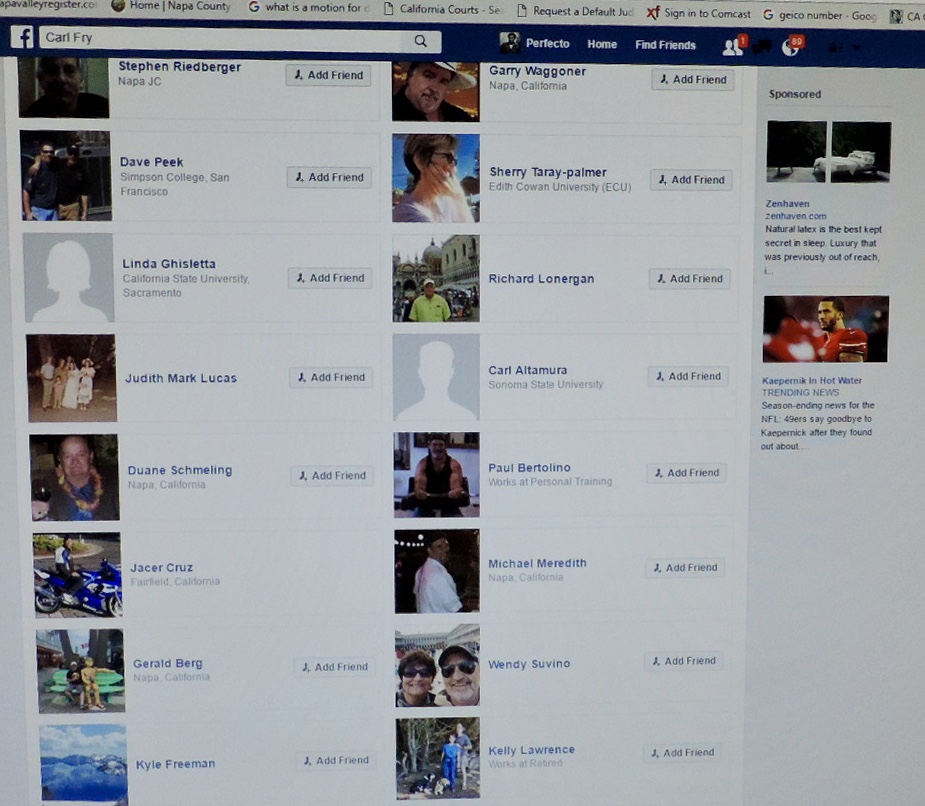
Task: Add Kyle Freeman as friend
Action: [x=336, y=760]
